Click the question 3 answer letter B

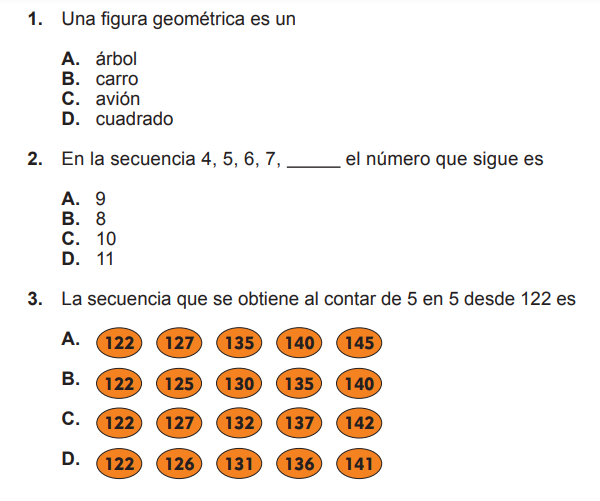(x=71, y=379)
